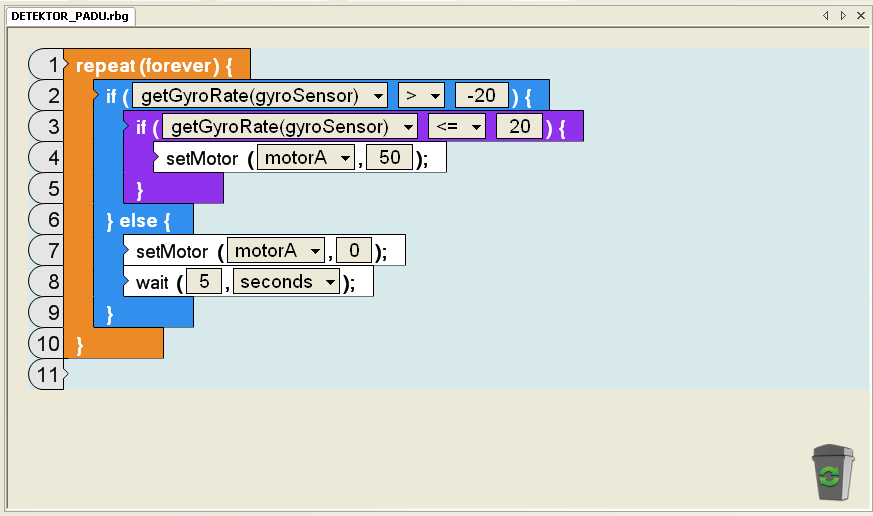Select the setMotor text on line 4

[202, 159]
